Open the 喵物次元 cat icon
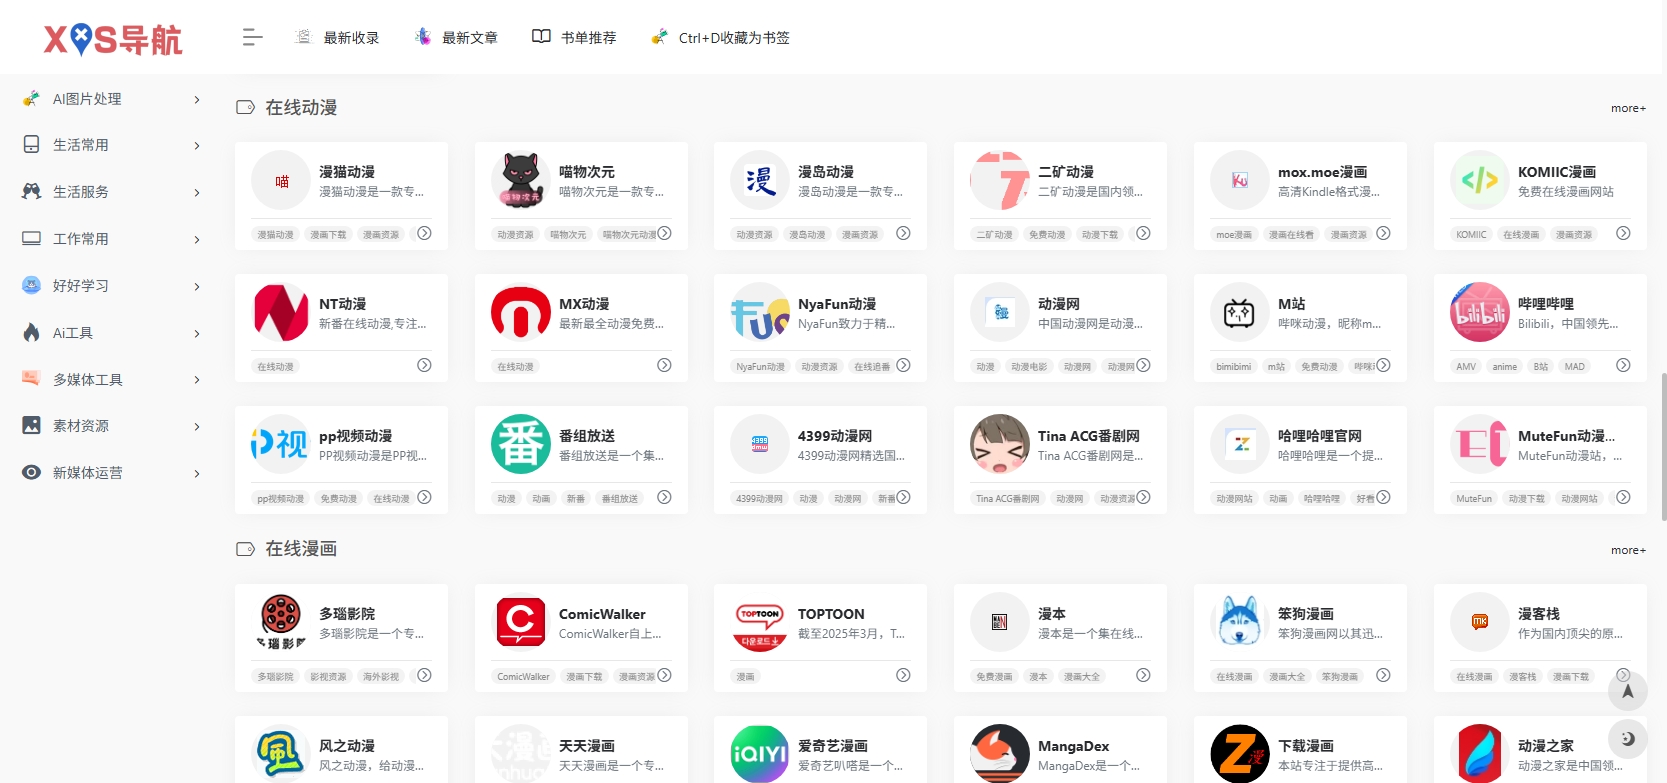 521,181
